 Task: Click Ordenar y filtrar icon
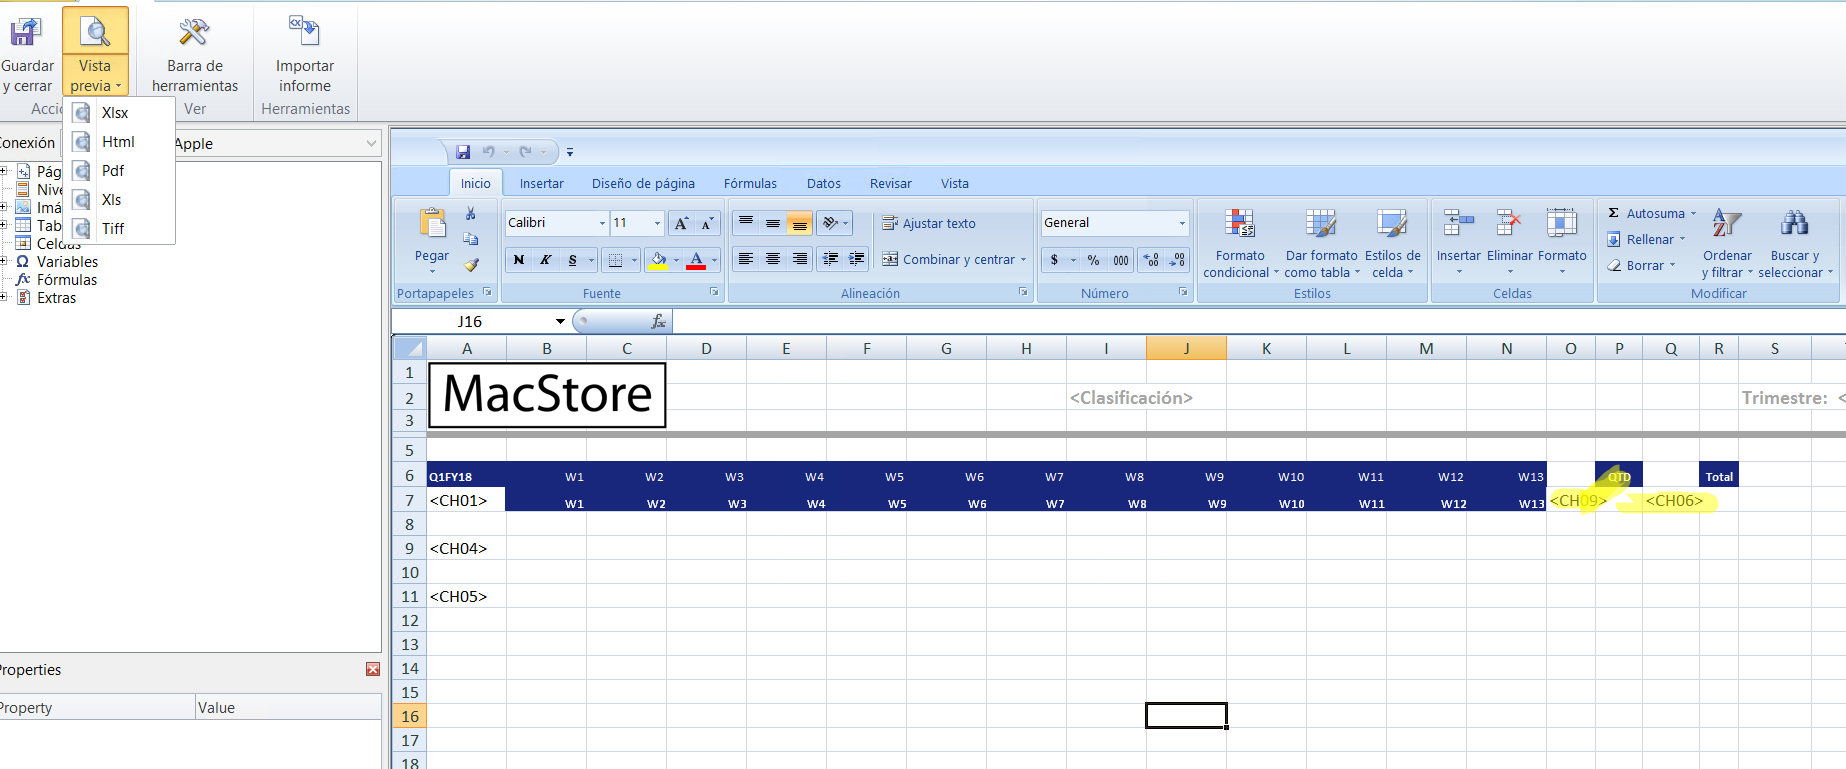point(1727,223)
